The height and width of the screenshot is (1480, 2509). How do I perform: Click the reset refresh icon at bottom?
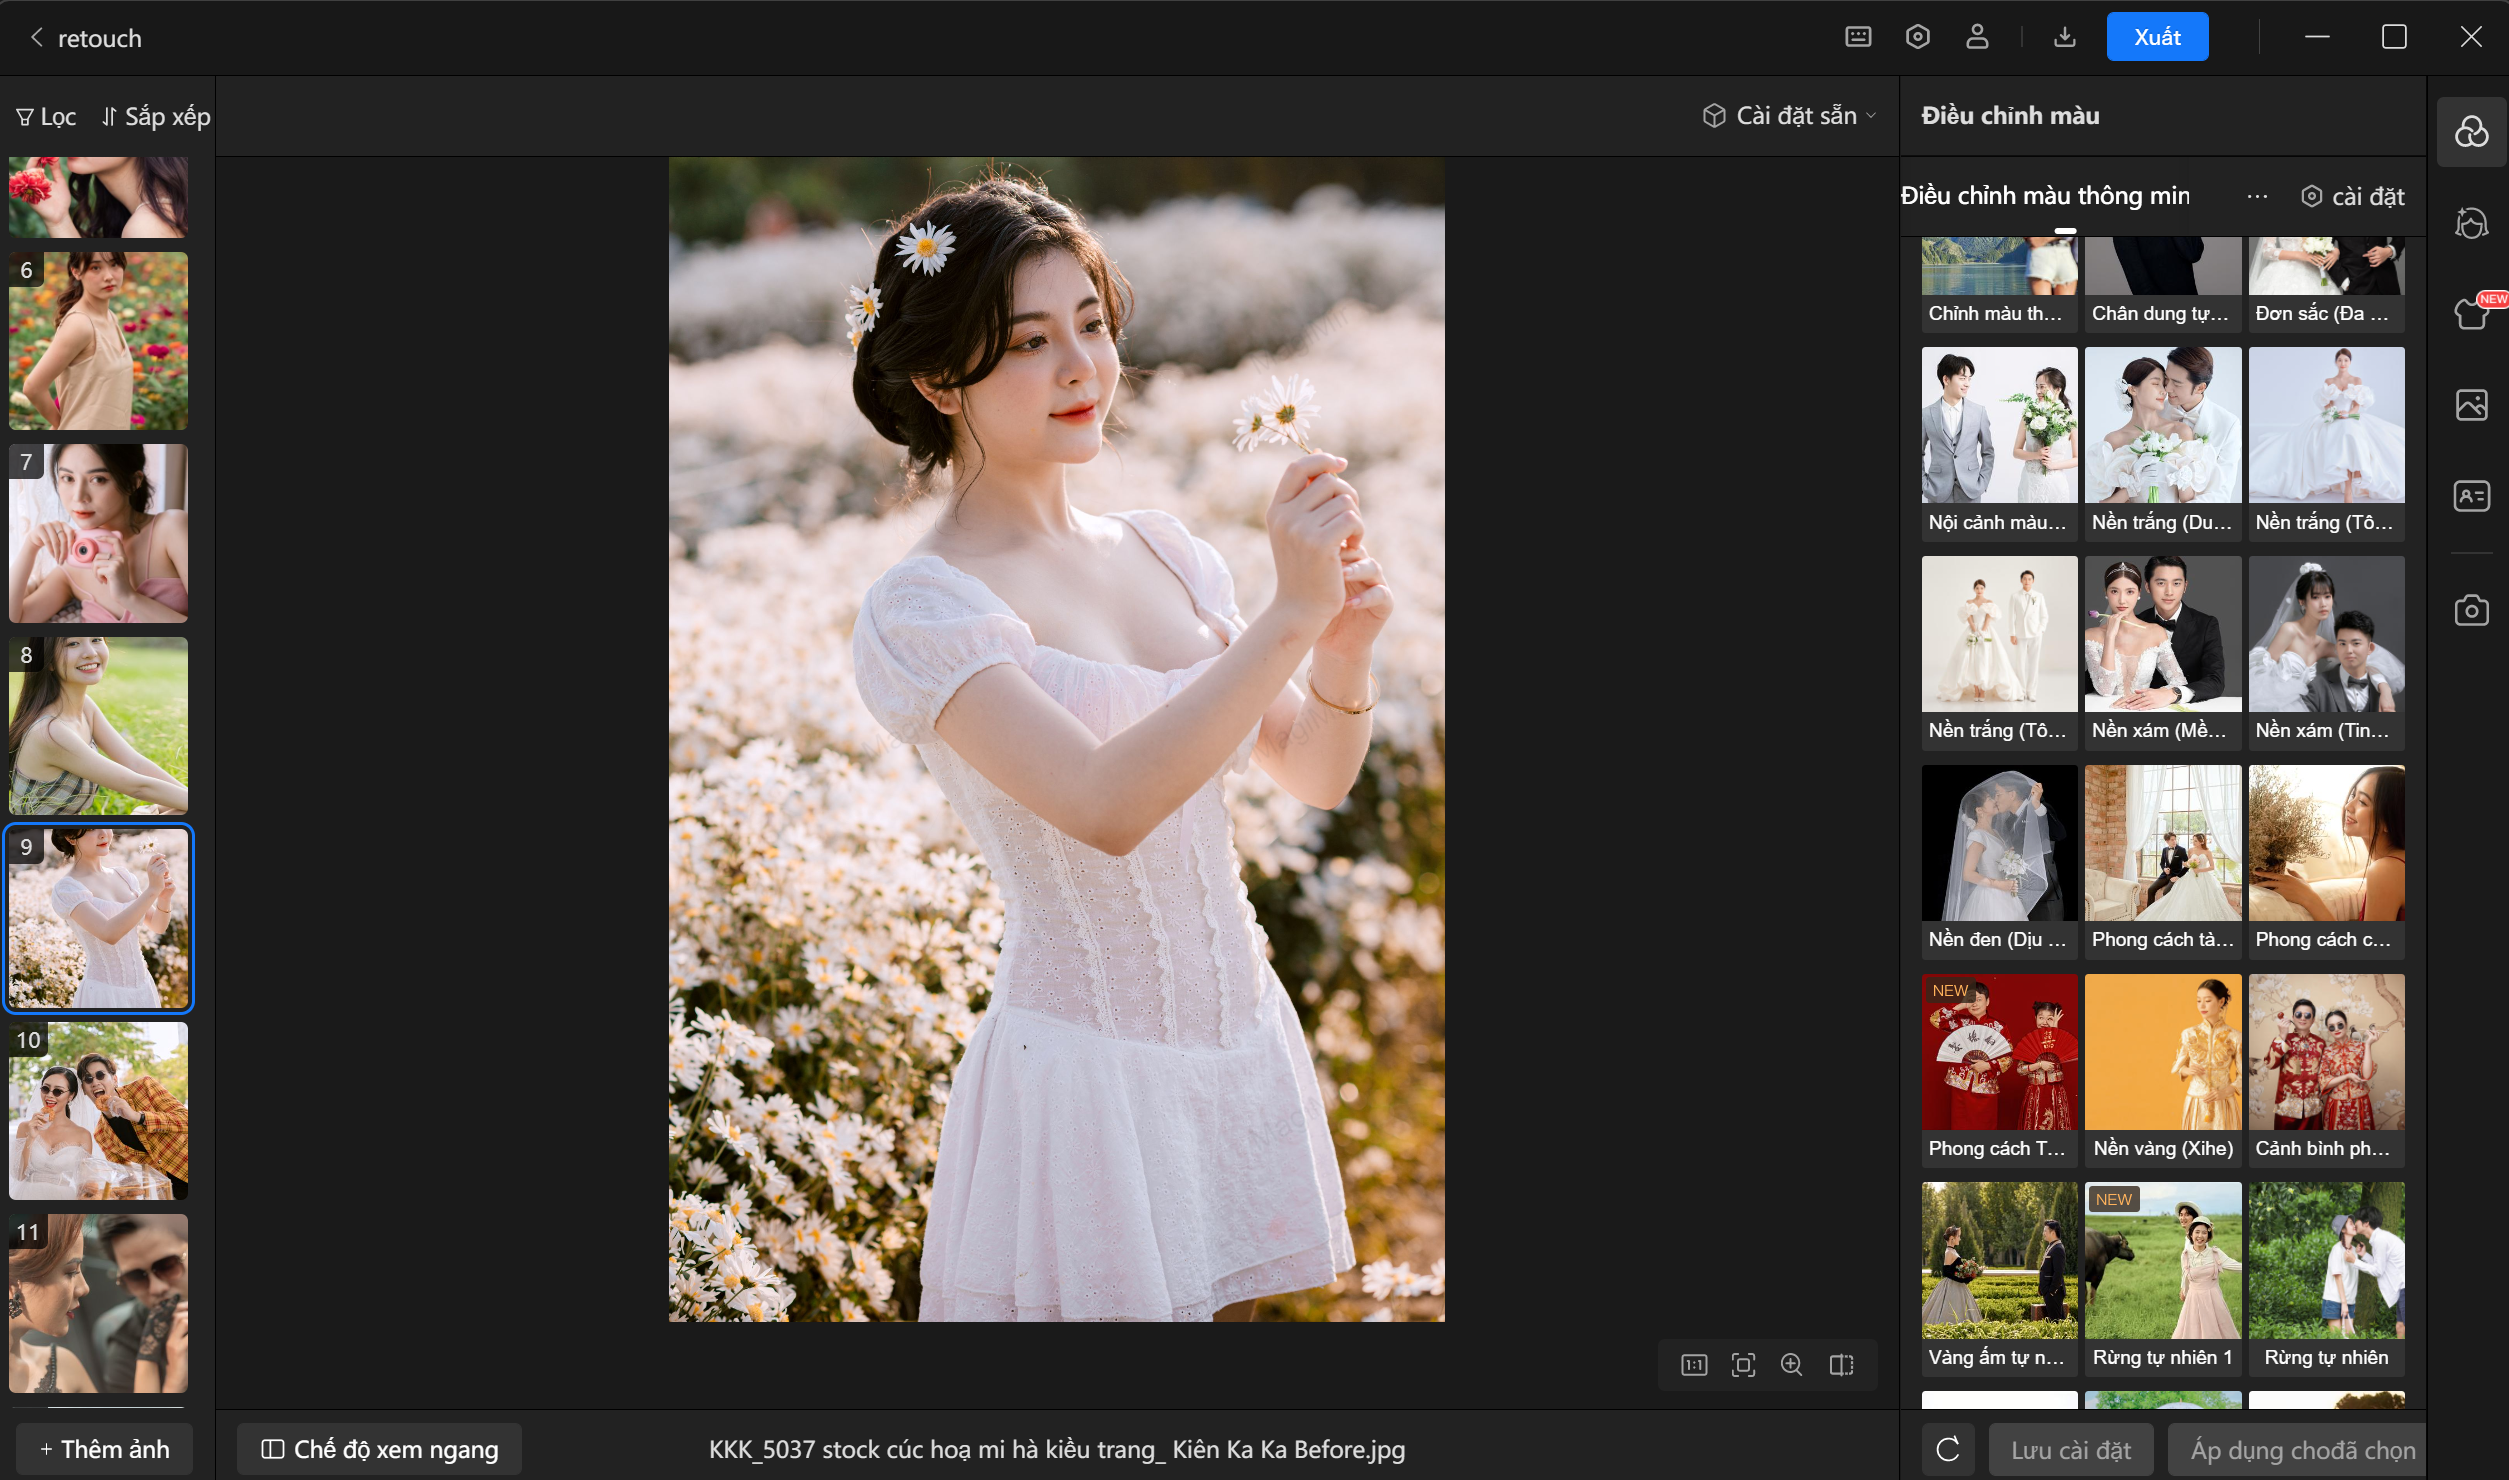click(1948, 1449)
